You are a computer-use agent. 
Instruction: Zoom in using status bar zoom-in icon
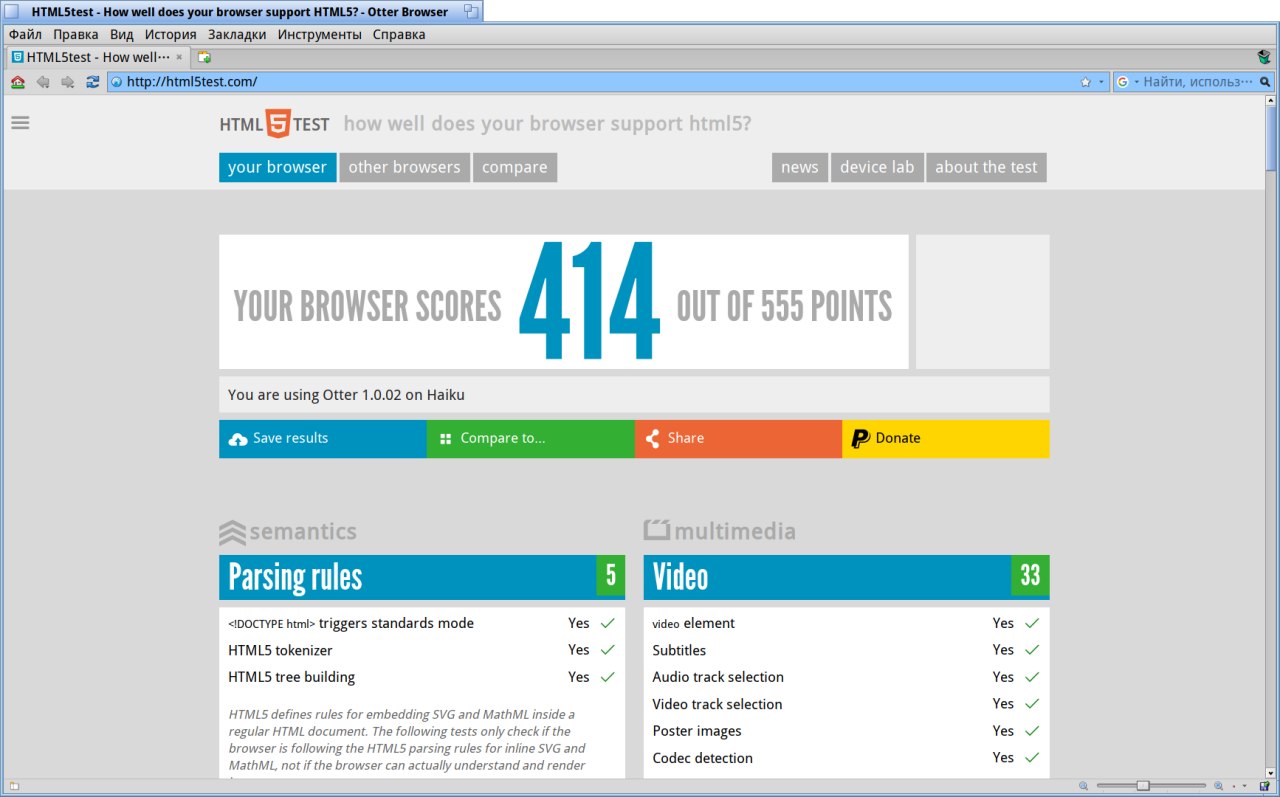1218,786
